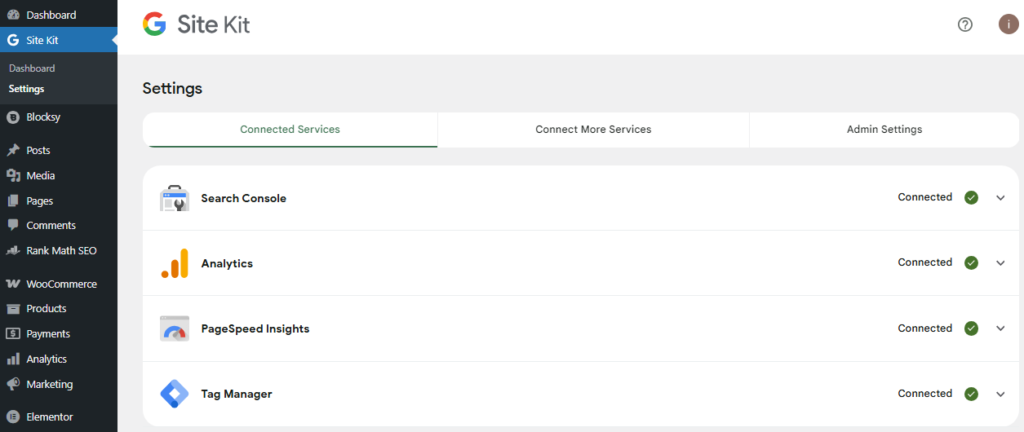
Task: Click the Pages sidebar icon
Action: coord(12,201)
